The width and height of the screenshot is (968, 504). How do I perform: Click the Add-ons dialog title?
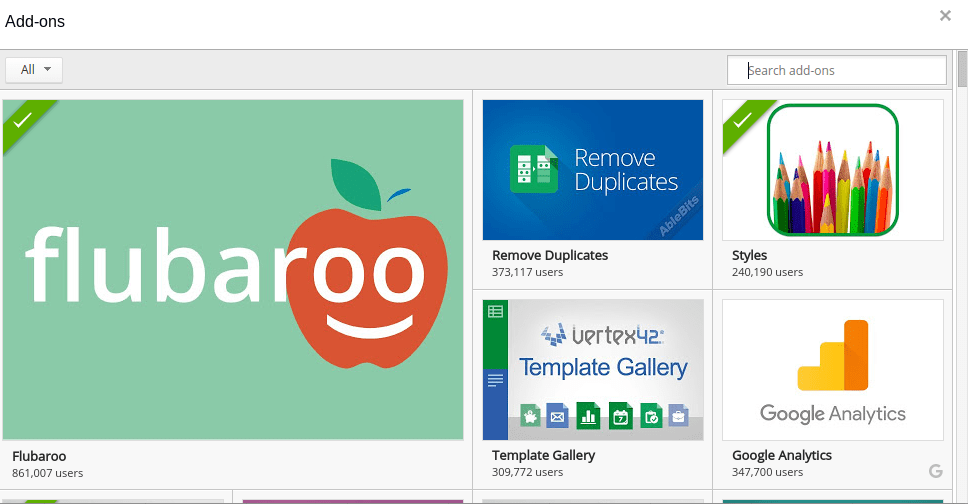click(35, 22)
